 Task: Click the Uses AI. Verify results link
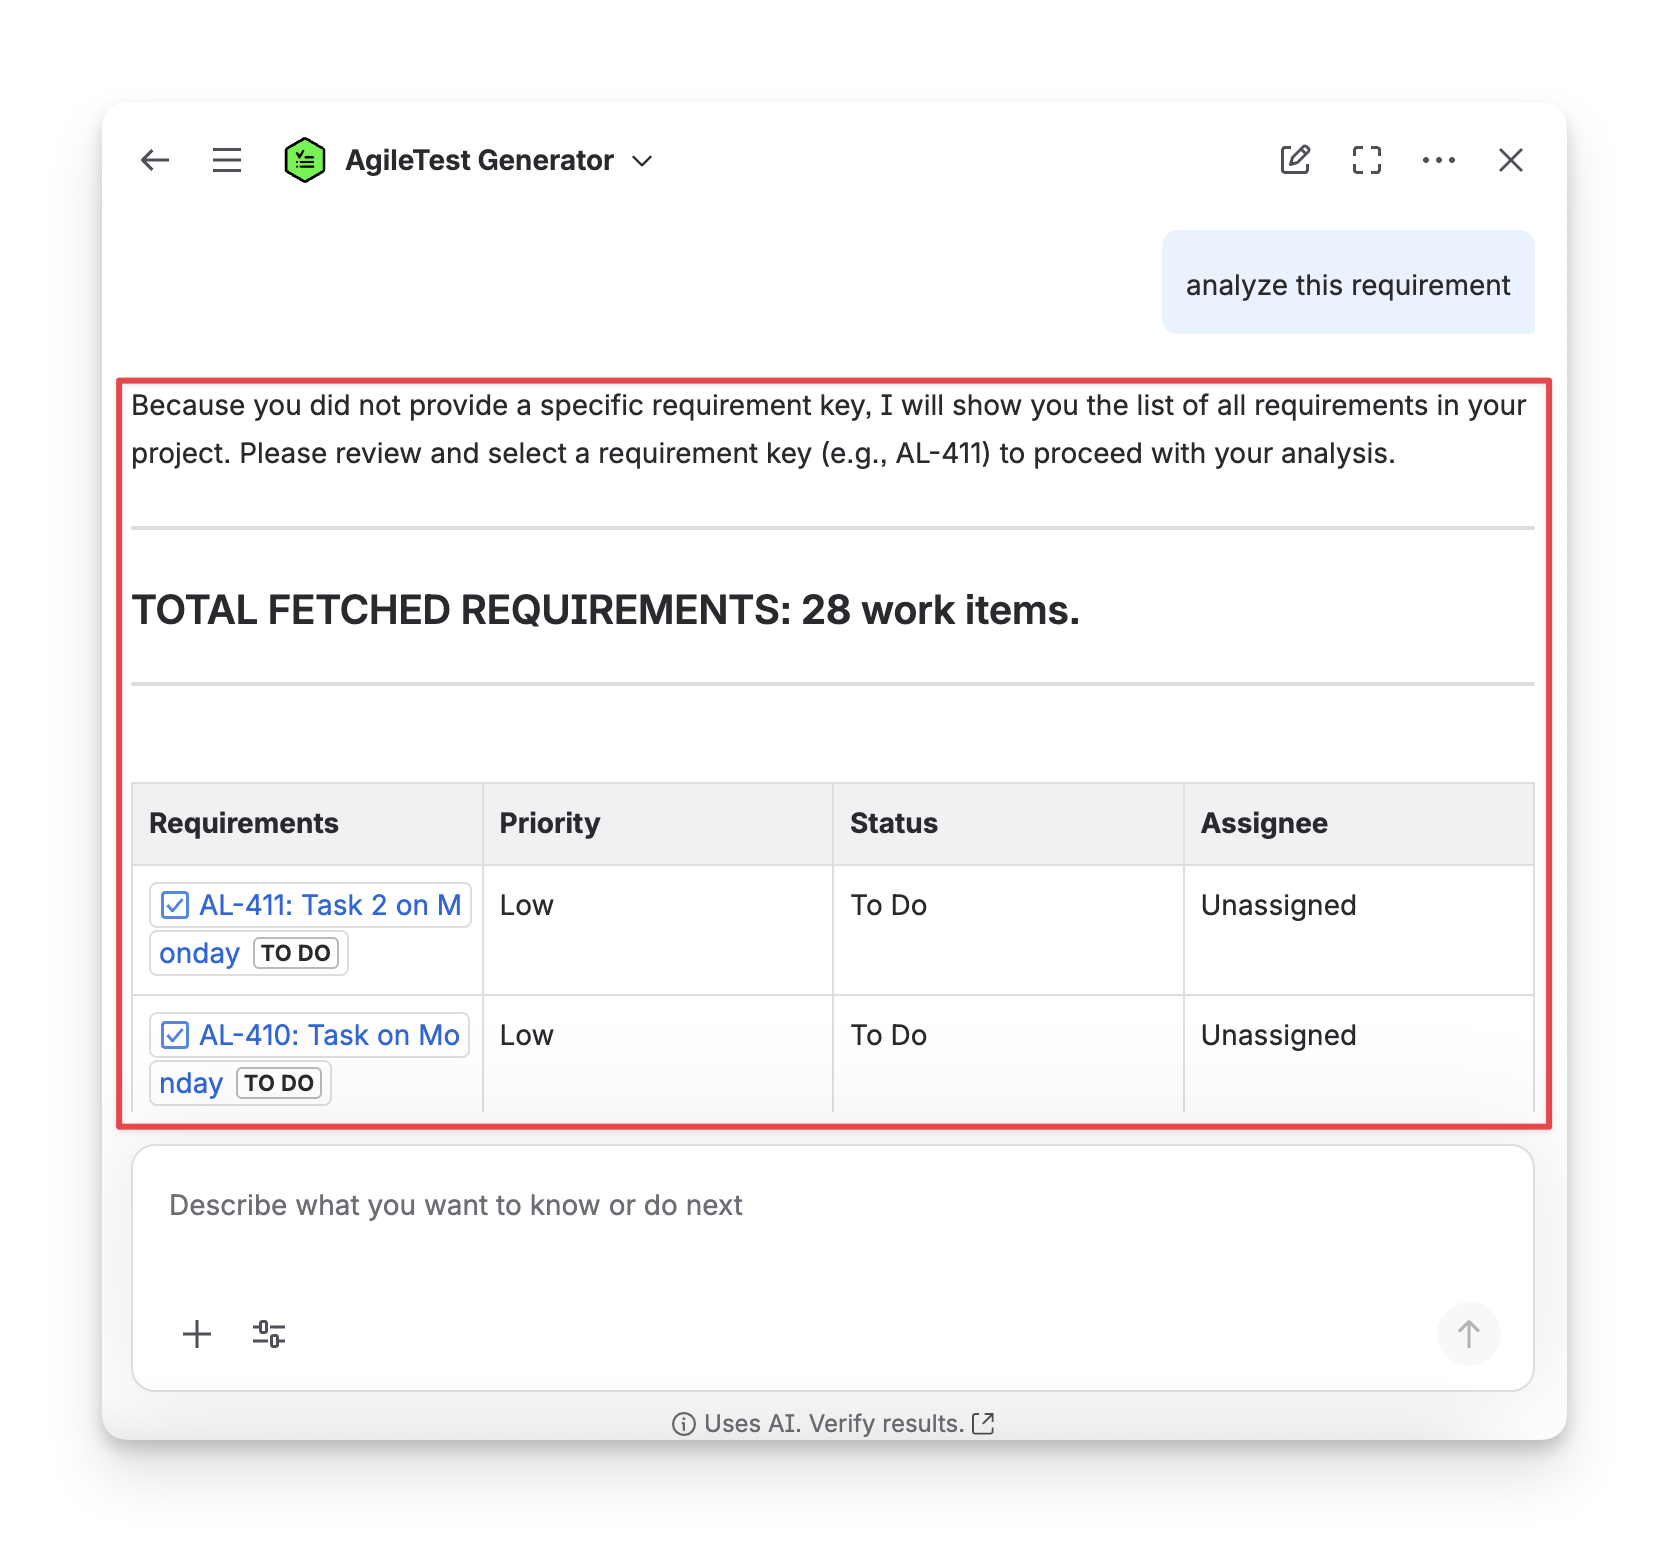833,1423
